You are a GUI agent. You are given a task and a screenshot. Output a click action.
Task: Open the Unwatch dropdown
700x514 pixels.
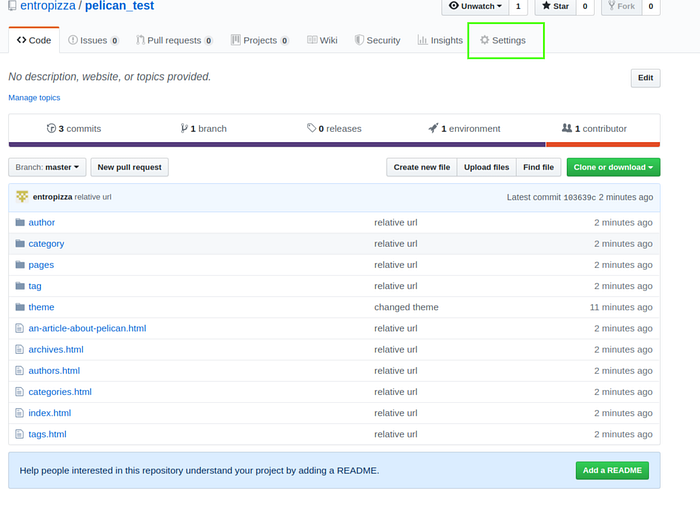coord(475,6)
